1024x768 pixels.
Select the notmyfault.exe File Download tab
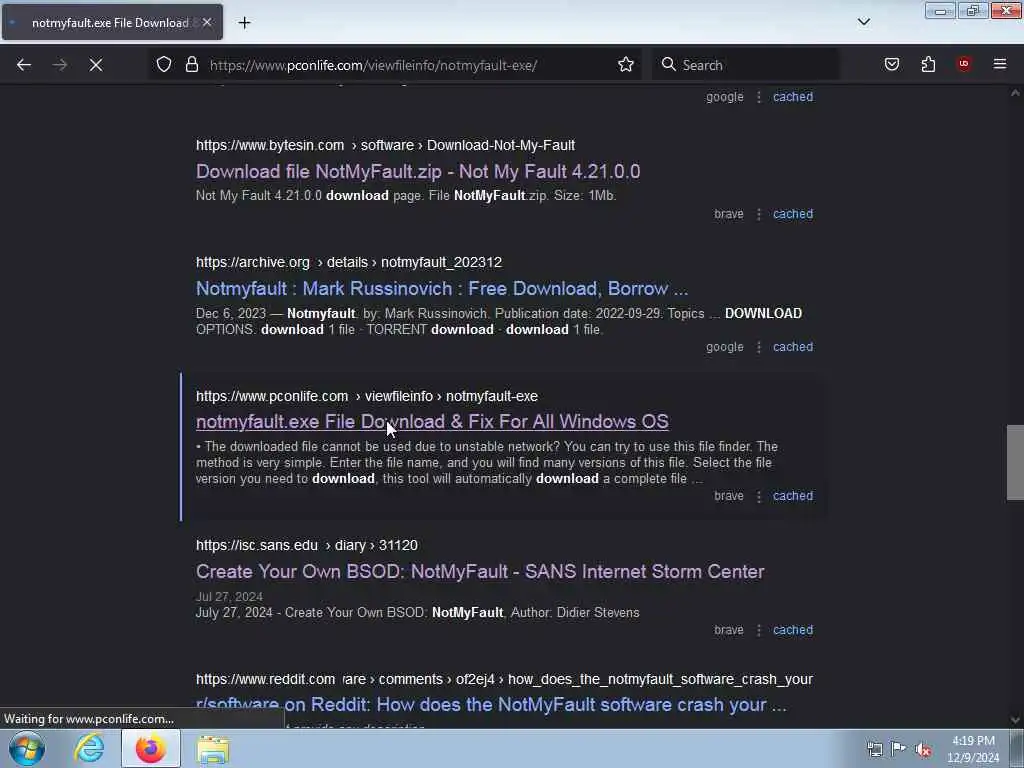pos(112,23)
